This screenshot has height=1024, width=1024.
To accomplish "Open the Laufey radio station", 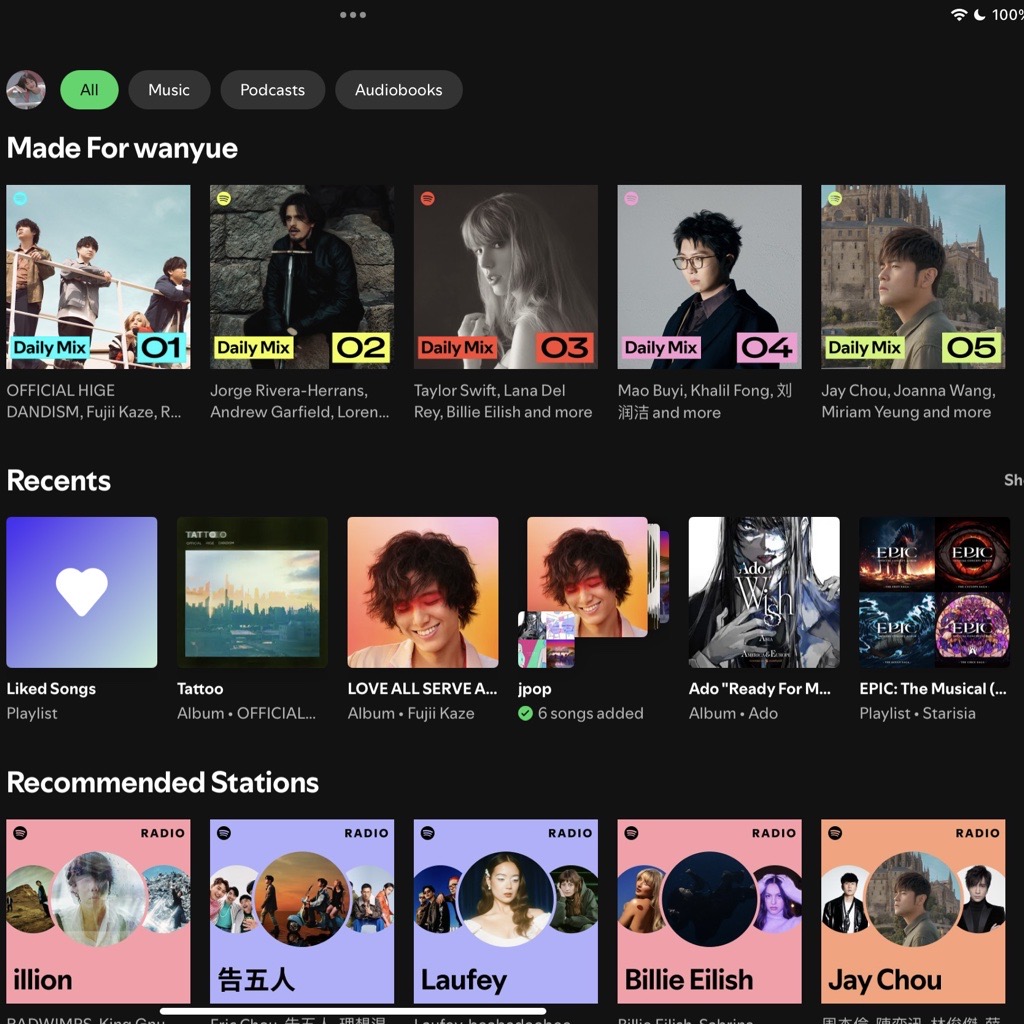I will [505, 910].
